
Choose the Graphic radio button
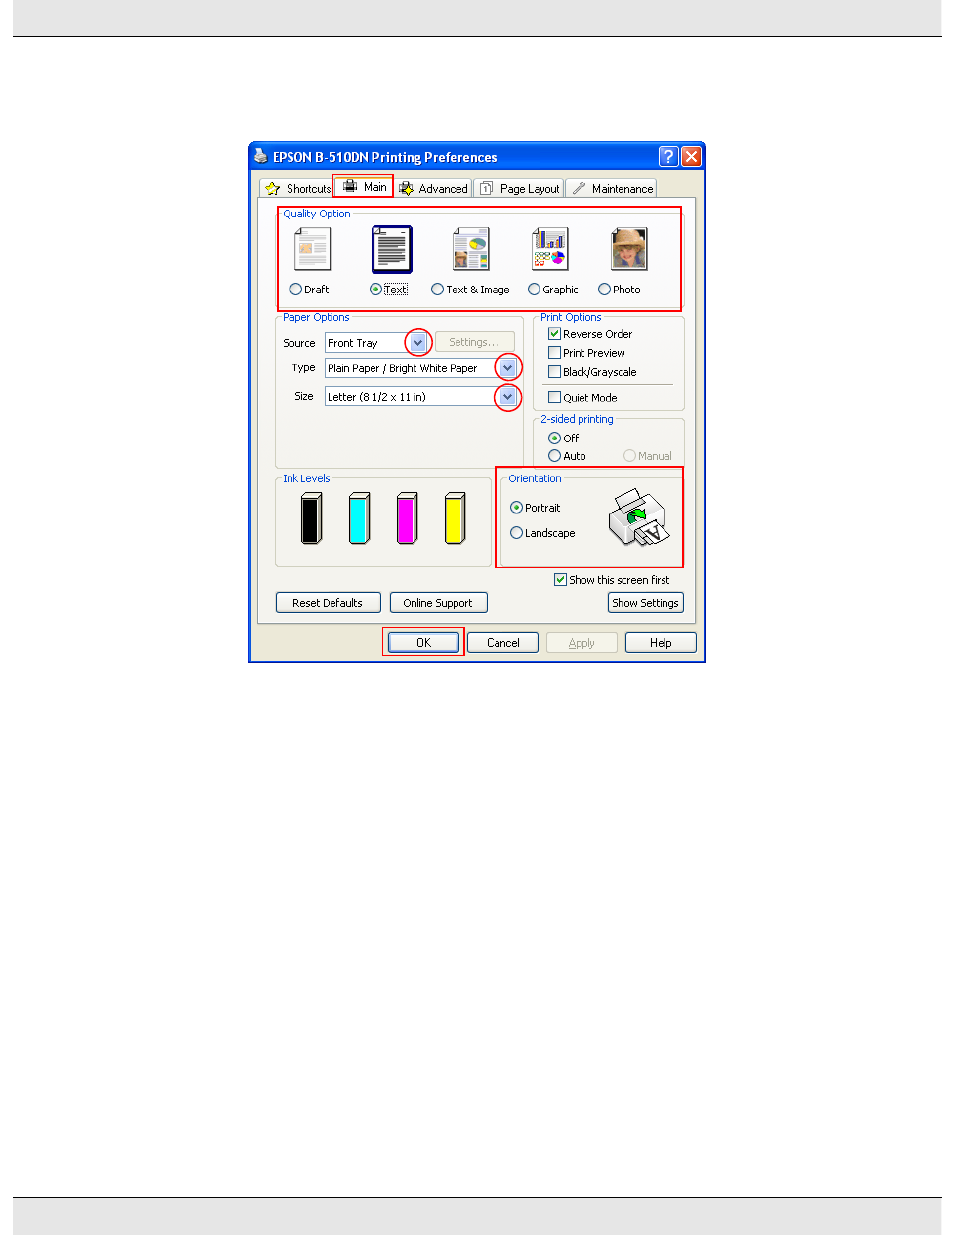point(534,289)
